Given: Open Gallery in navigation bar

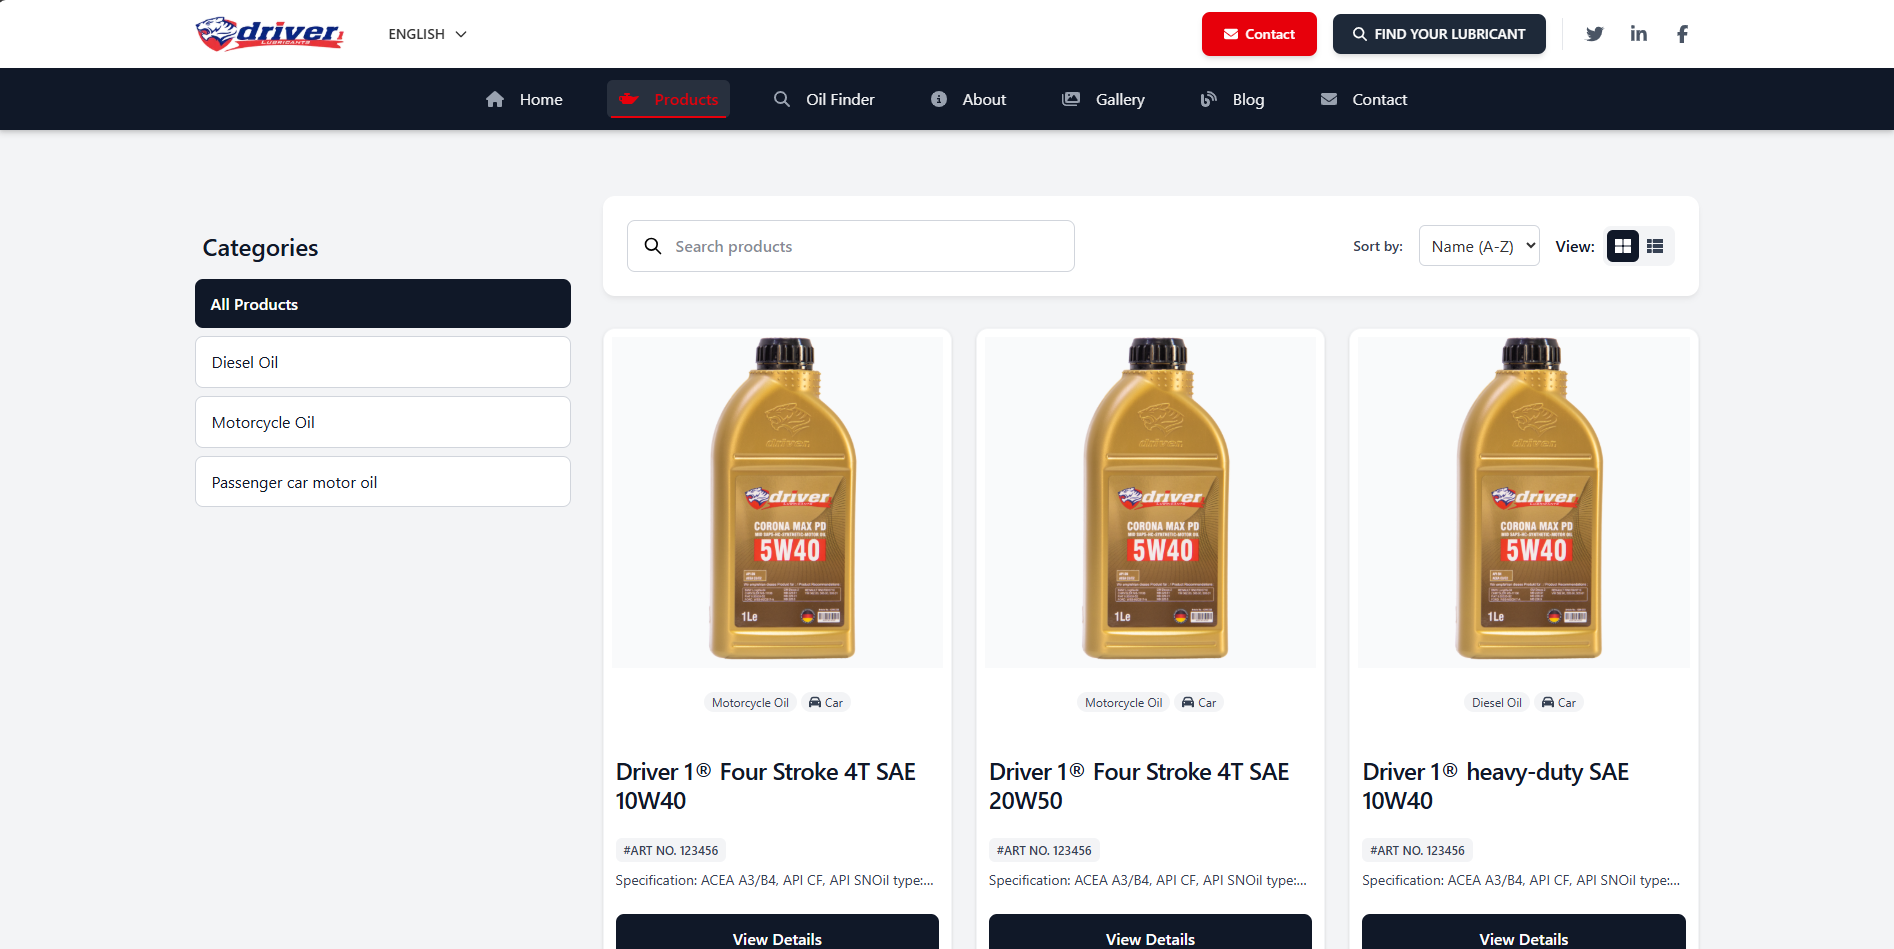Looking at the screenshot, I should pyautogui.click(x=1103, y=99).
